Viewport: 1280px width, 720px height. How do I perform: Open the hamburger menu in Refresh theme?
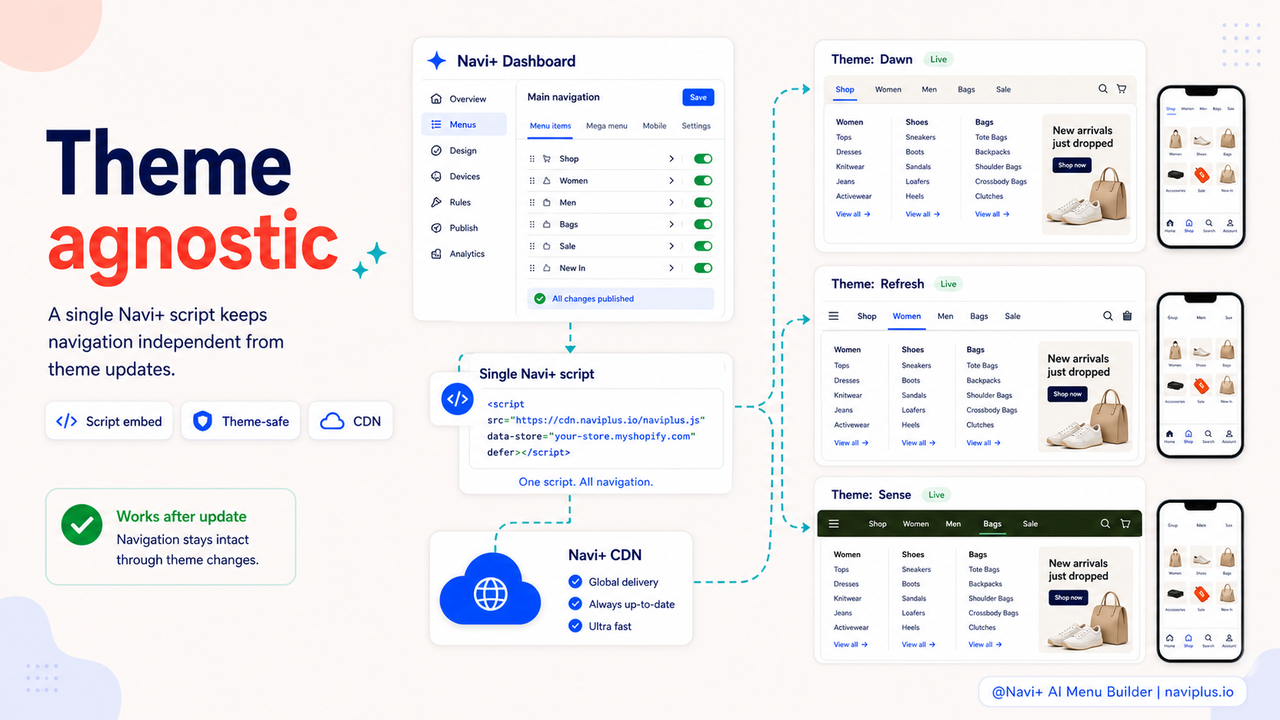pos(834,316)
